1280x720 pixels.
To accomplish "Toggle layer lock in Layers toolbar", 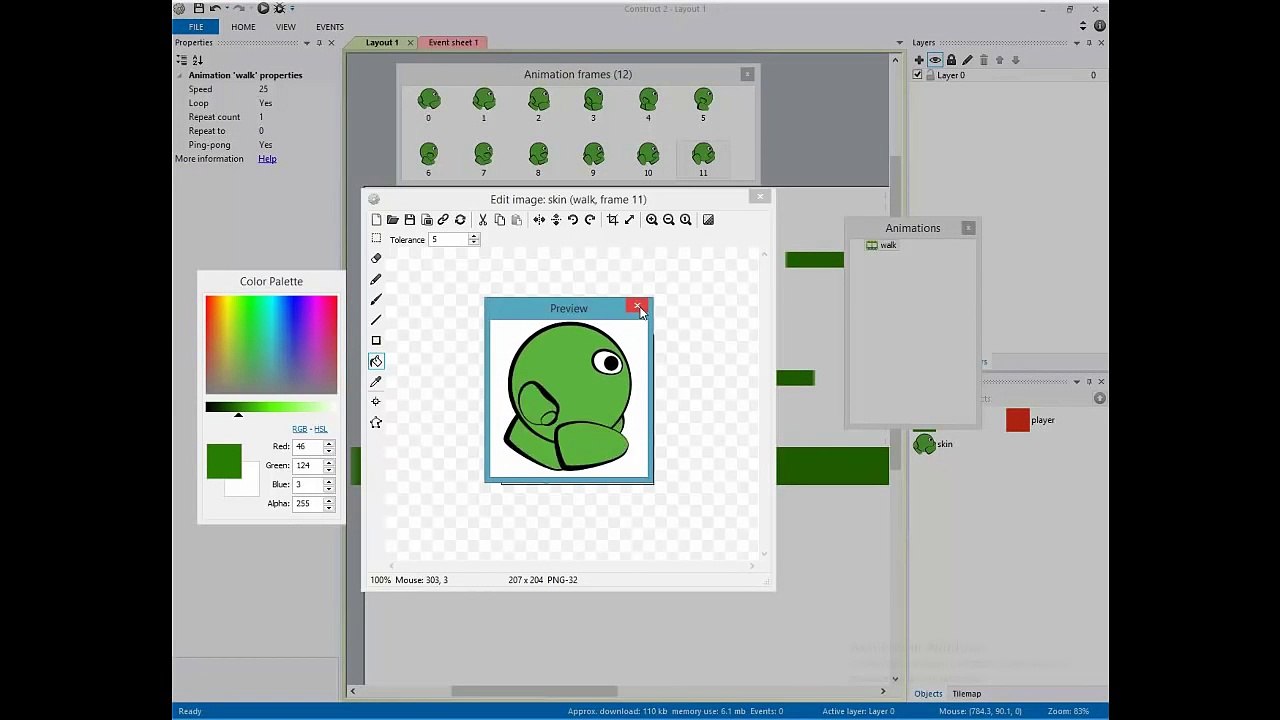I will coord(951,60).
